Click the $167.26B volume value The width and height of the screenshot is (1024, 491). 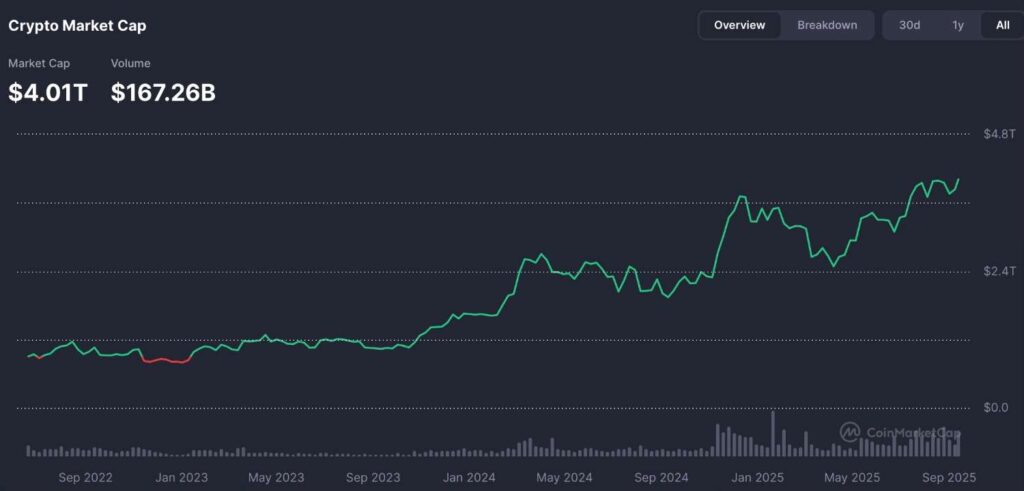(x=163, y=93)
